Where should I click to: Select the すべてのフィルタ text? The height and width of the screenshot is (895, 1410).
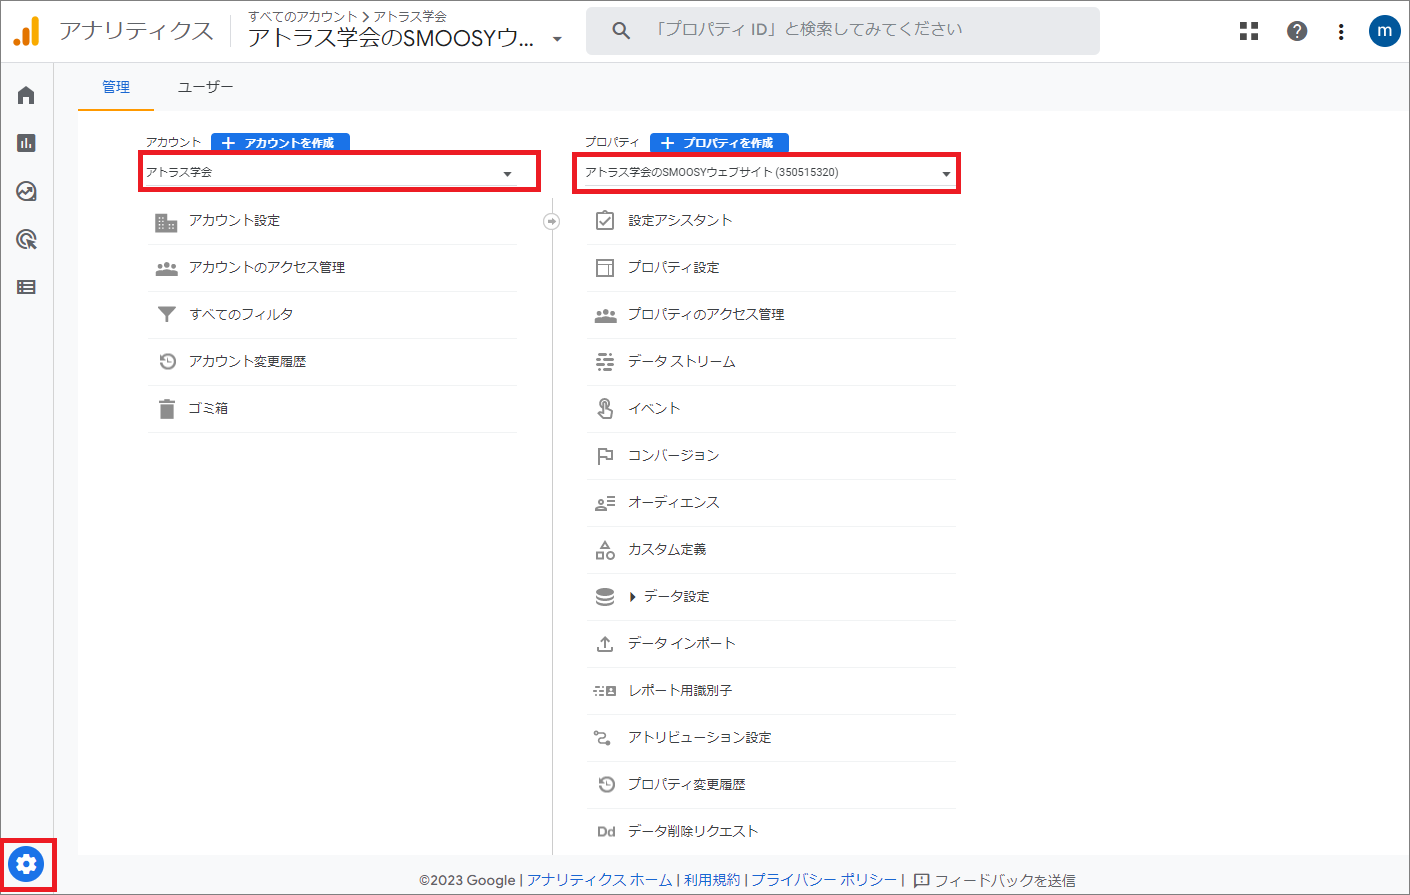tap(241, 315)
